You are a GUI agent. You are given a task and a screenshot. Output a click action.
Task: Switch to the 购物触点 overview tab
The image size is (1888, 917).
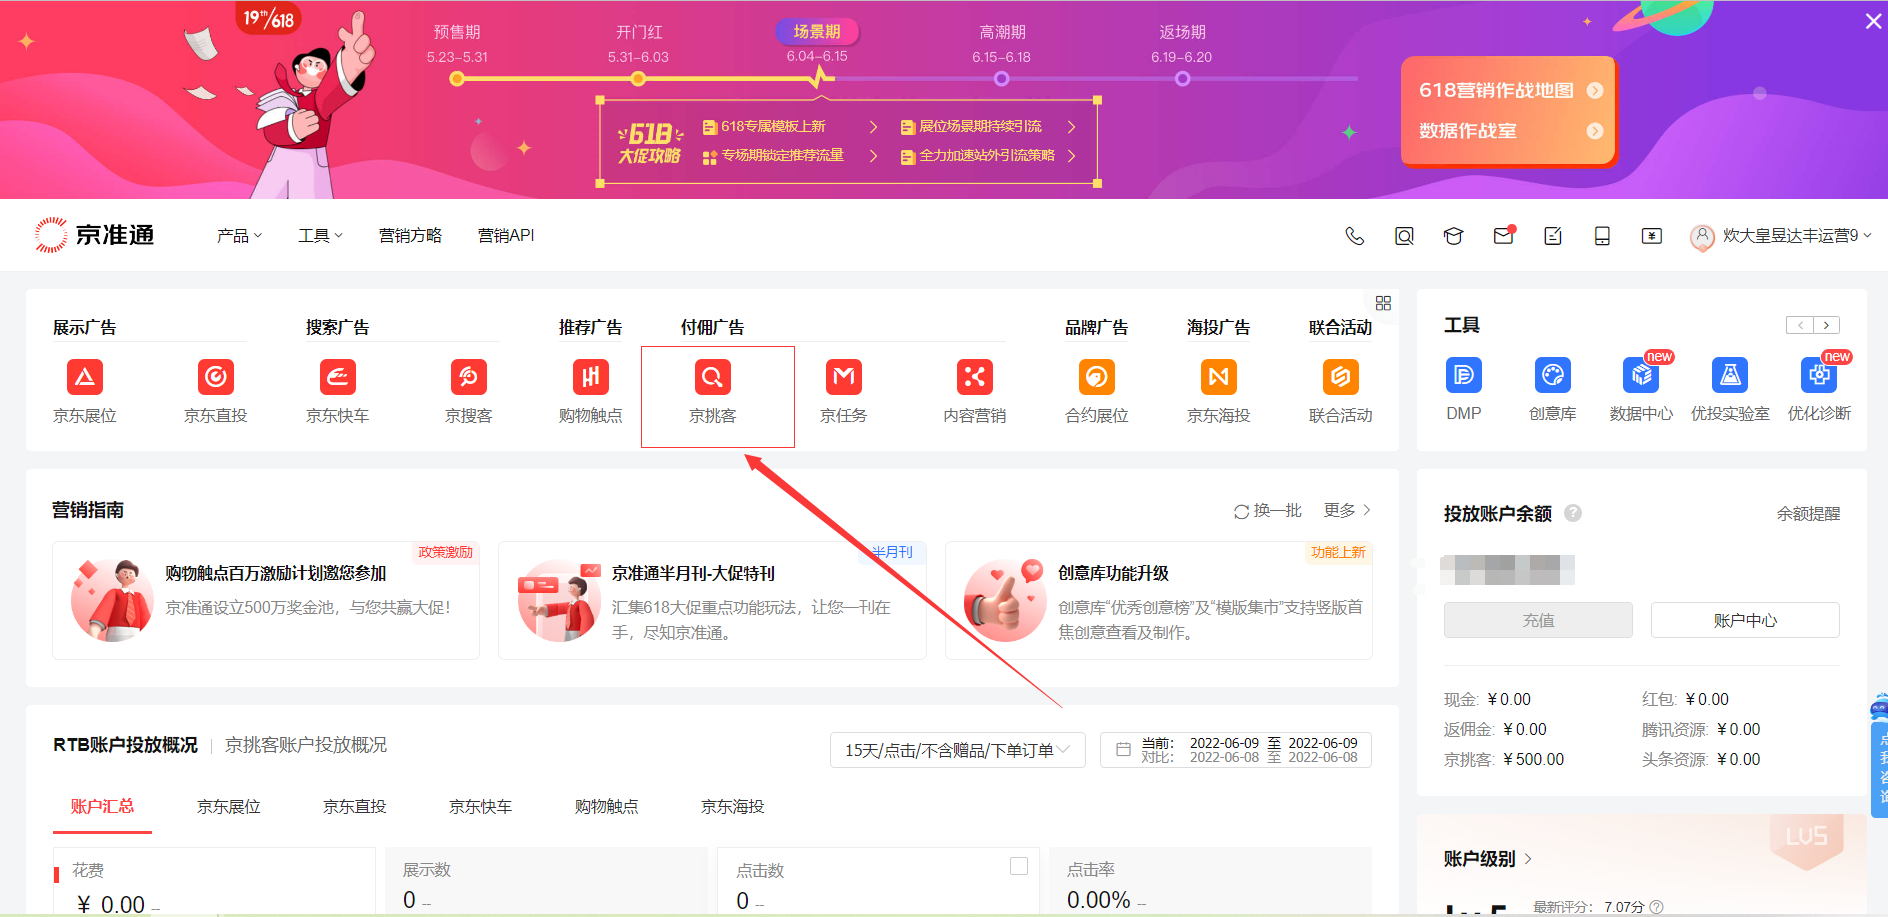[x=607, y=807]
